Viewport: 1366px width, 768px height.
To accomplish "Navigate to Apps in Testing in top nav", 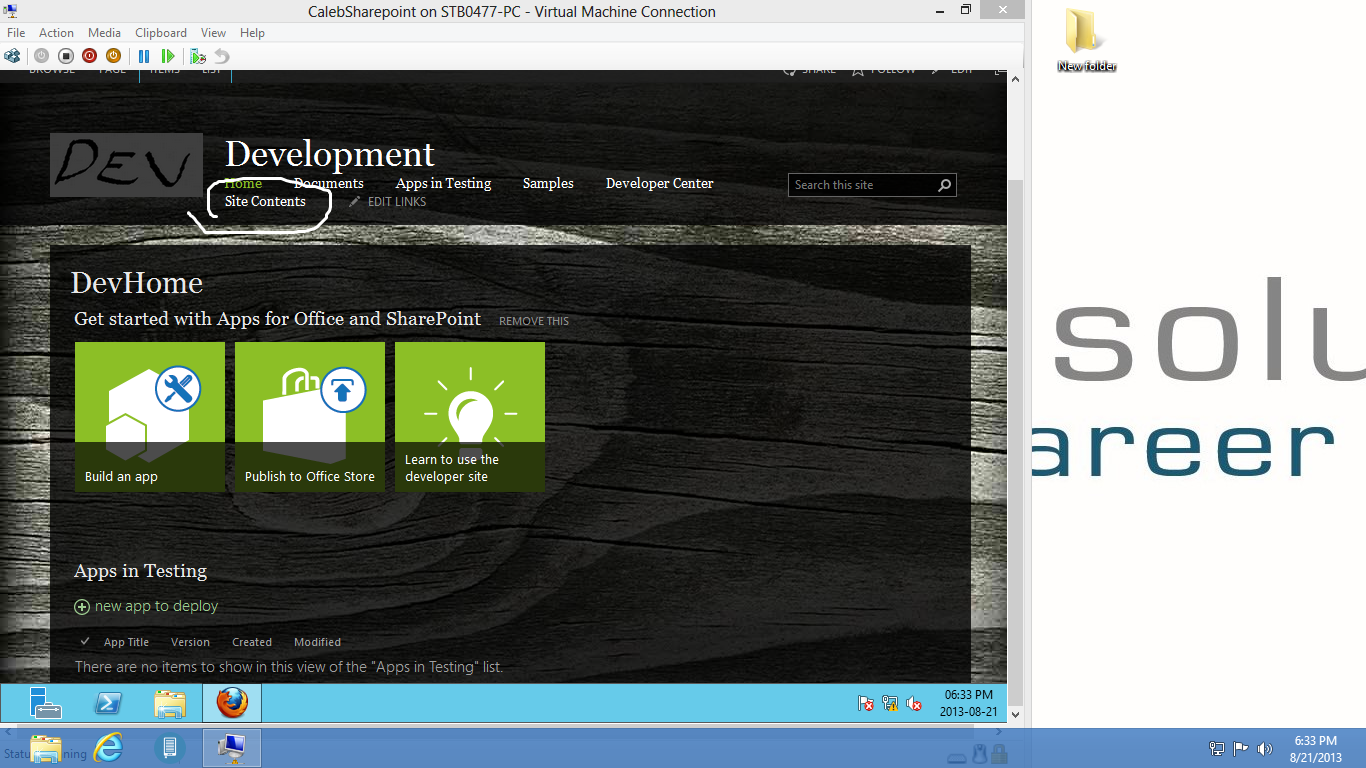I will [x=443, y=183].
